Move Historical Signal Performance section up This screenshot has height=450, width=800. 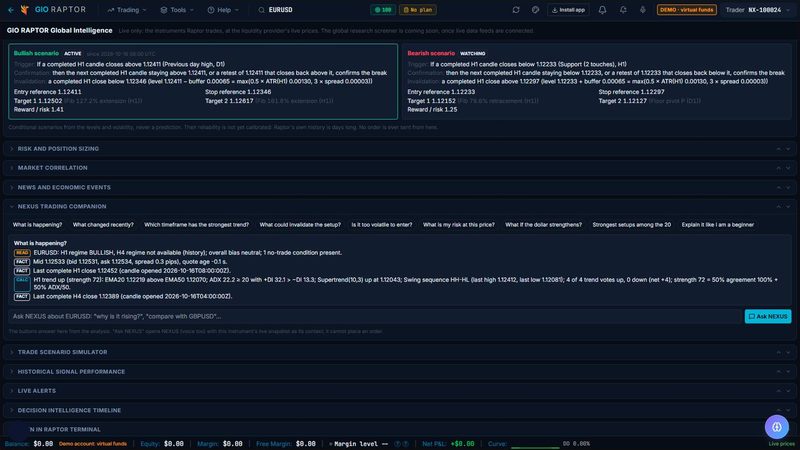779,371
